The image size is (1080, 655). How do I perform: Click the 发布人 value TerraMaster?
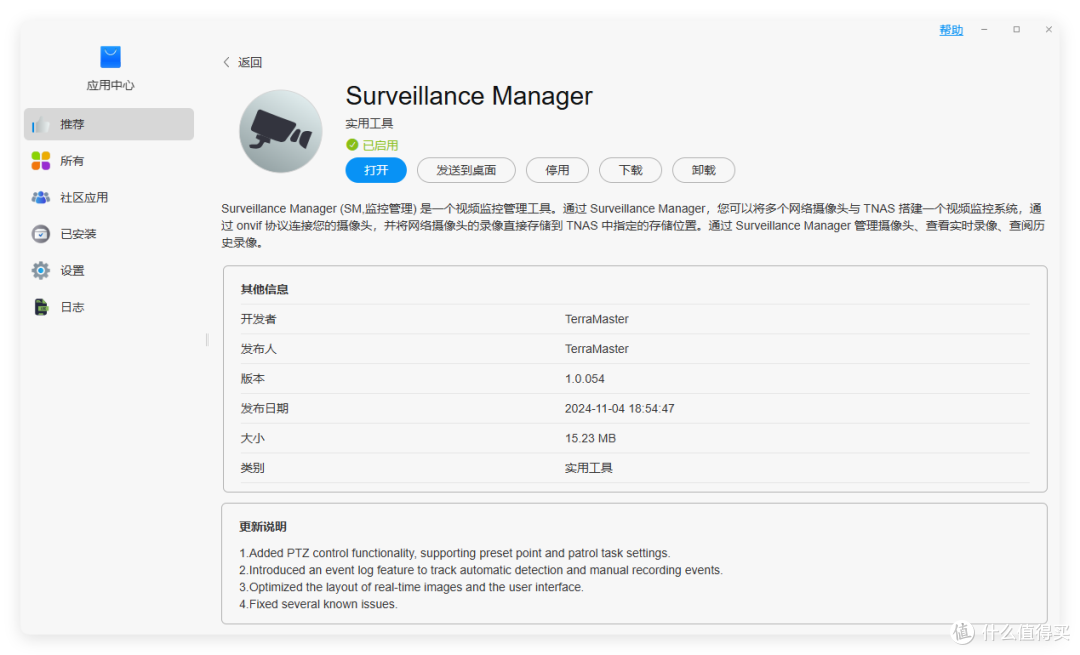tap(596, 349)
